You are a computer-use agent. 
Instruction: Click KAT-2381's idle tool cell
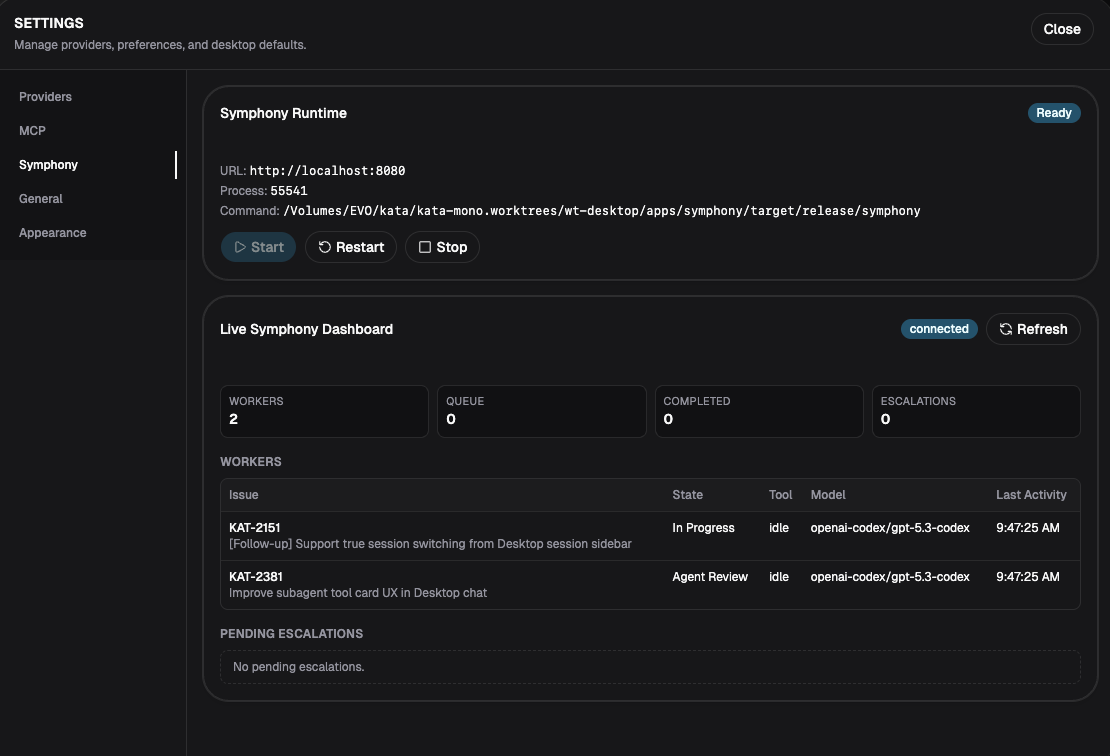[x=779, y=577]
